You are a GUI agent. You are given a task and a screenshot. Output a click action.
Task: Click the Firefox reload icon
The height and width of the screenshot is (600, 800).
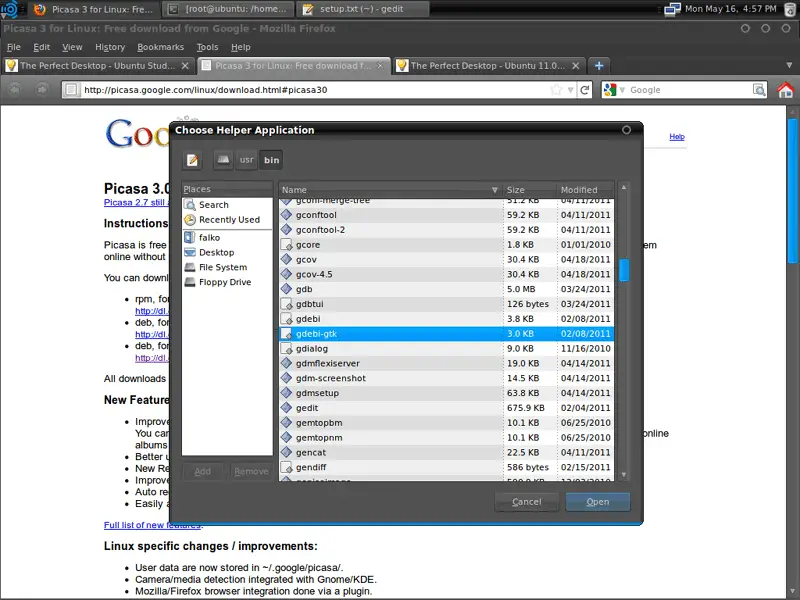pyautogui.click(x=585, y=90)
